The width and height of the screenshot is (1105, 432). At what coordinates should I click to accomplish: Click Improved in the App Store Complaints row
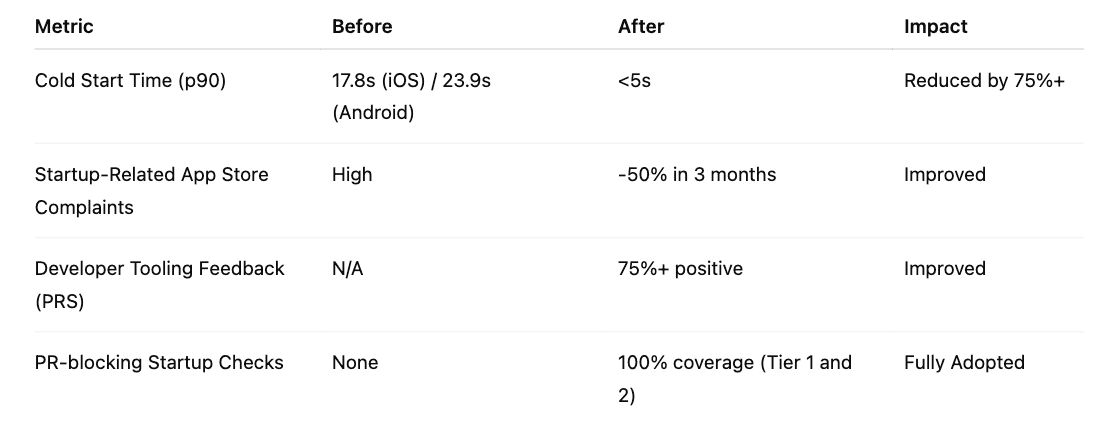945,174
